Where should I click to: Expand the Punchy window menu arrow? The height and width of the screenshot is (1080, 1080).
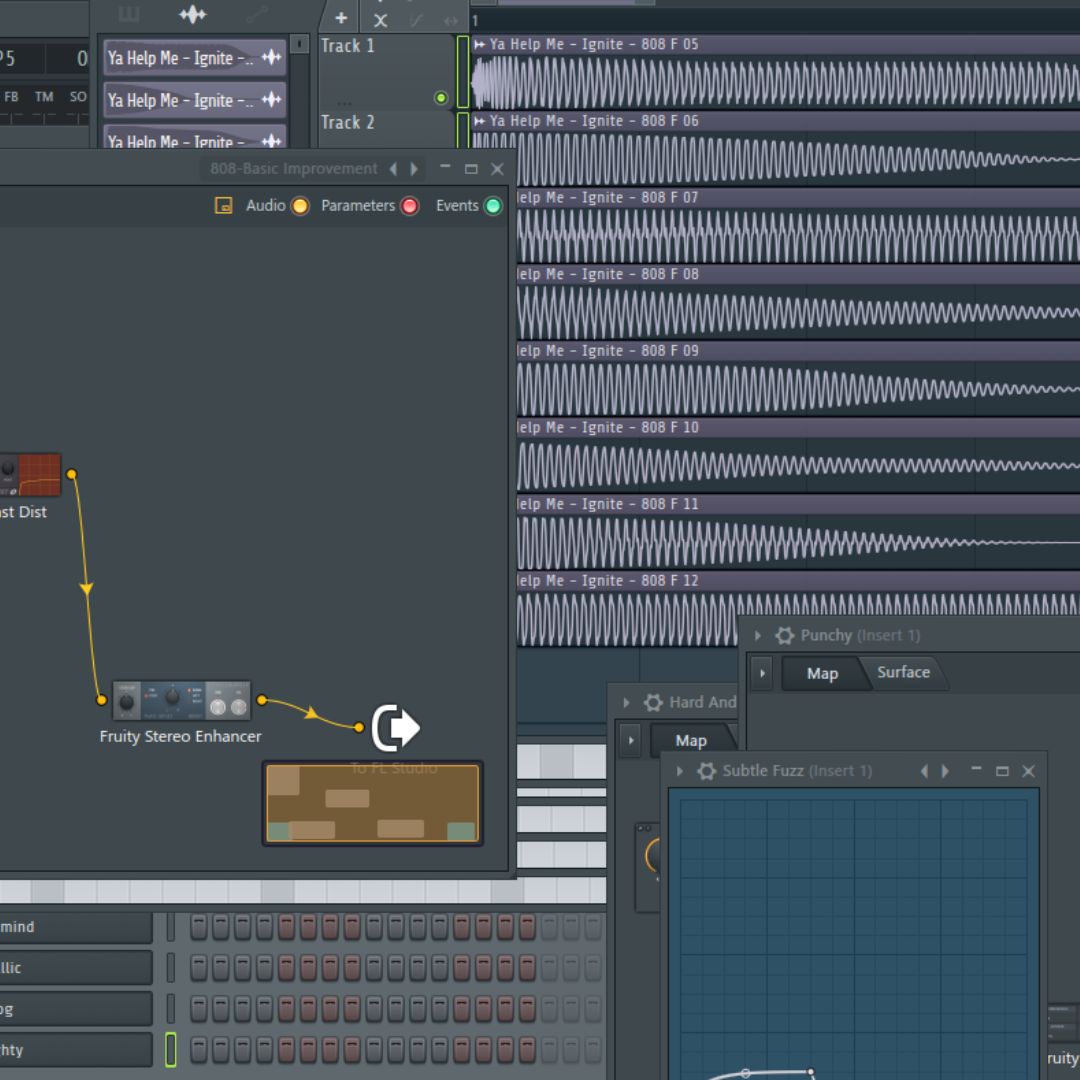(758, 636)
